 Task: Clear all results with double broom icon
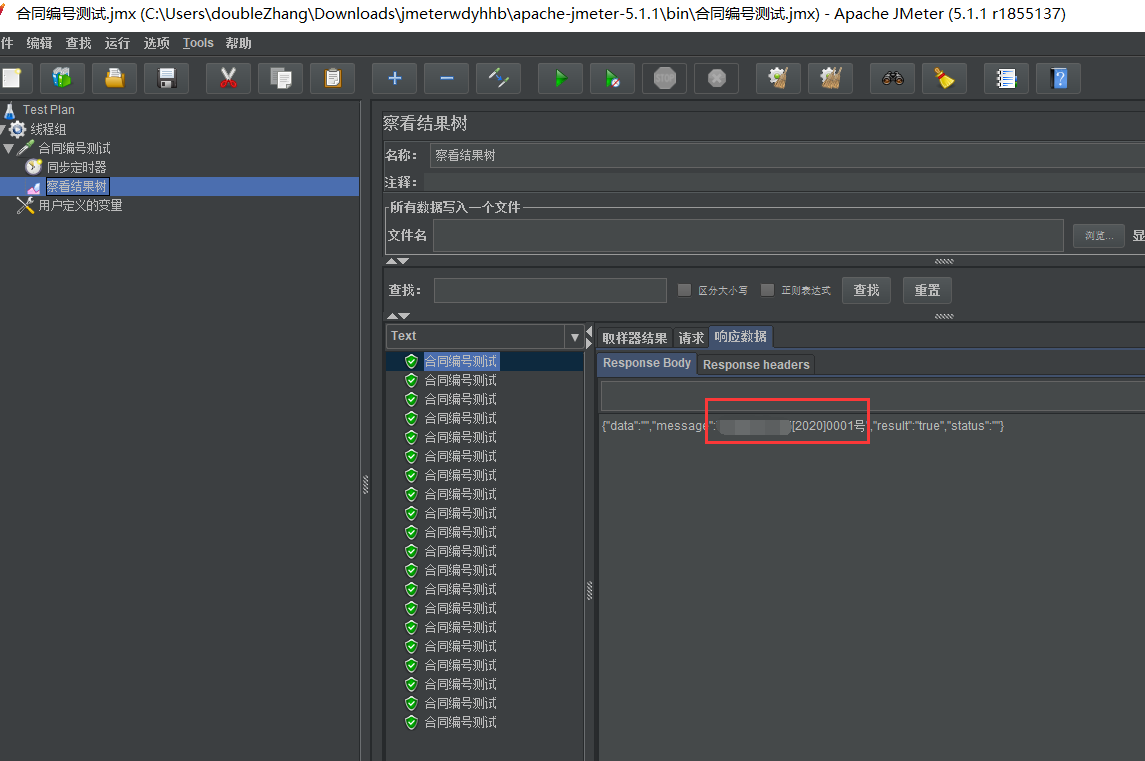pyautogui.click(x=830, y=78)
